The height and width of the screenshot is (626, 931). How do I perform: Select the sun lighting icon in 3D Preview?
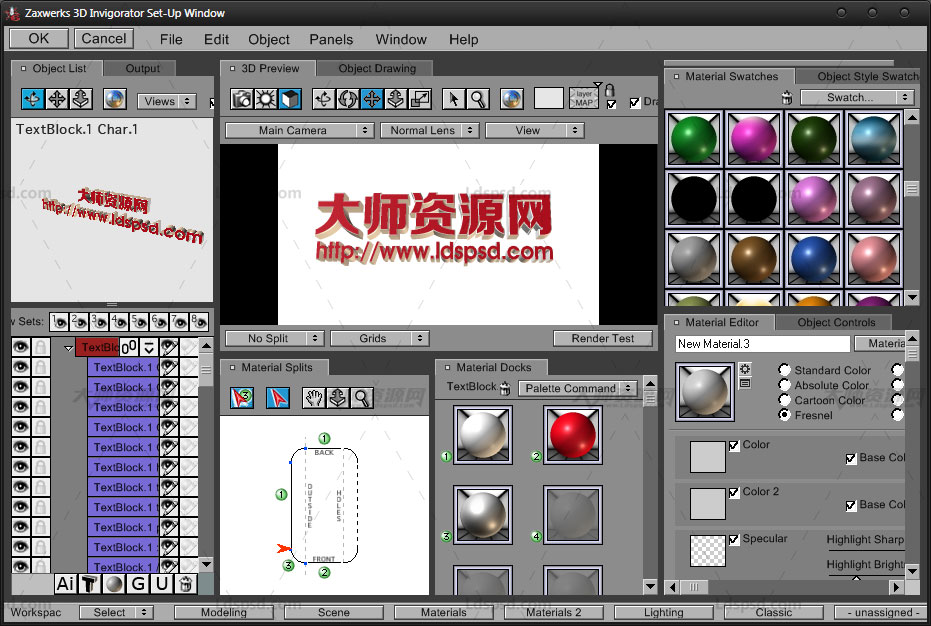click(265, 99)
